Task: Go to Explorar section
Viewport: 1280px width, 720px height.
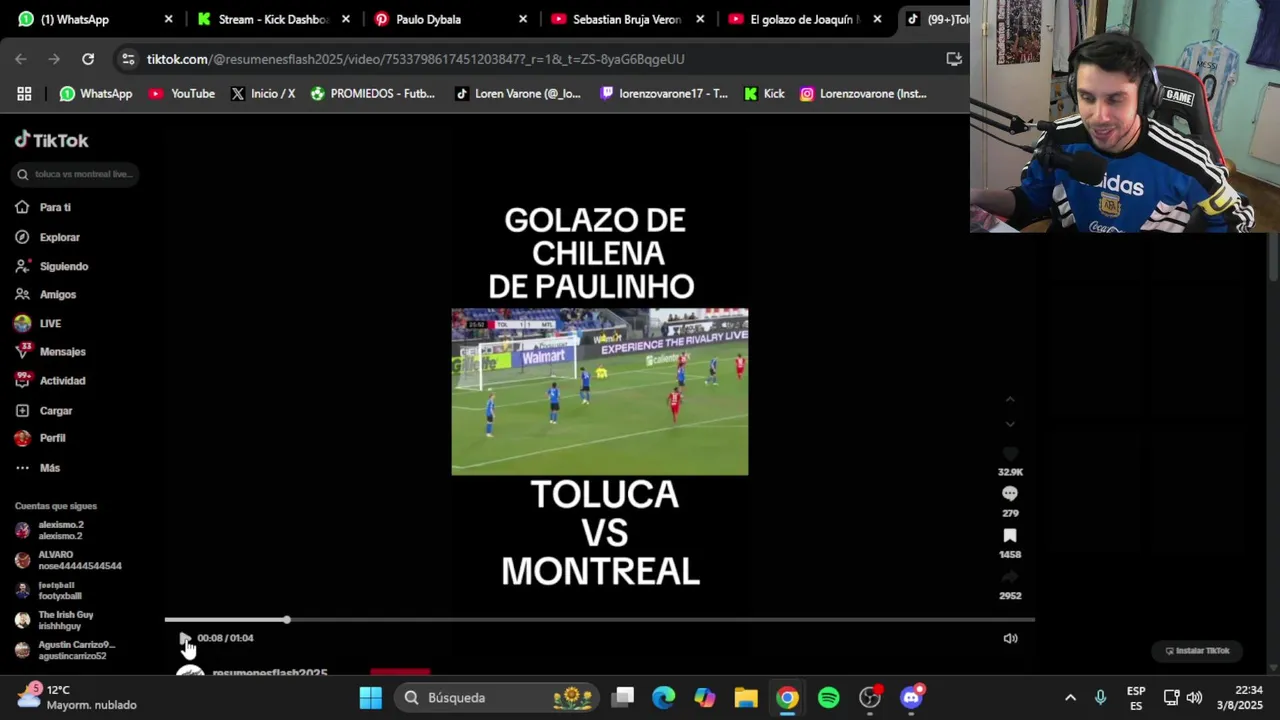Action: (48, 237)
